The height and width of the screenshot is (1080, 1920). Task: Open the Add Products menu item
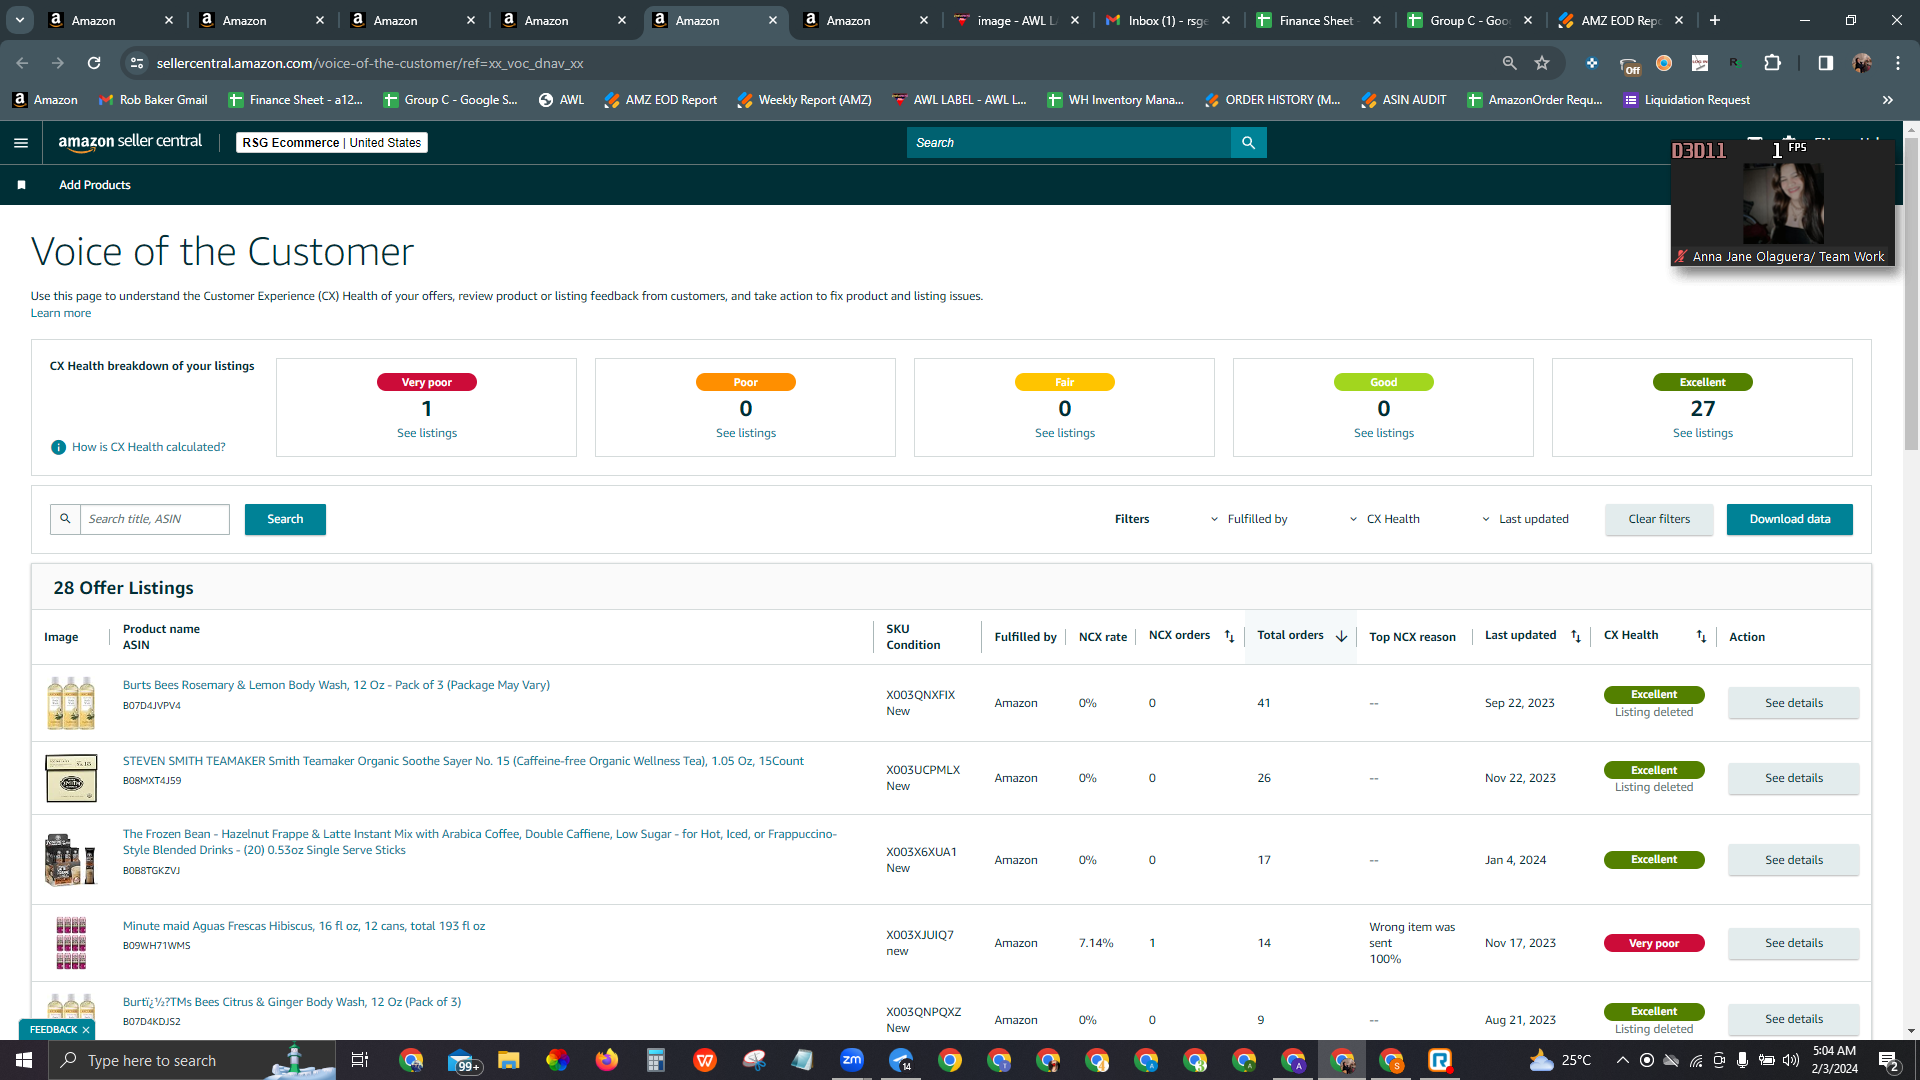[95, 185]
